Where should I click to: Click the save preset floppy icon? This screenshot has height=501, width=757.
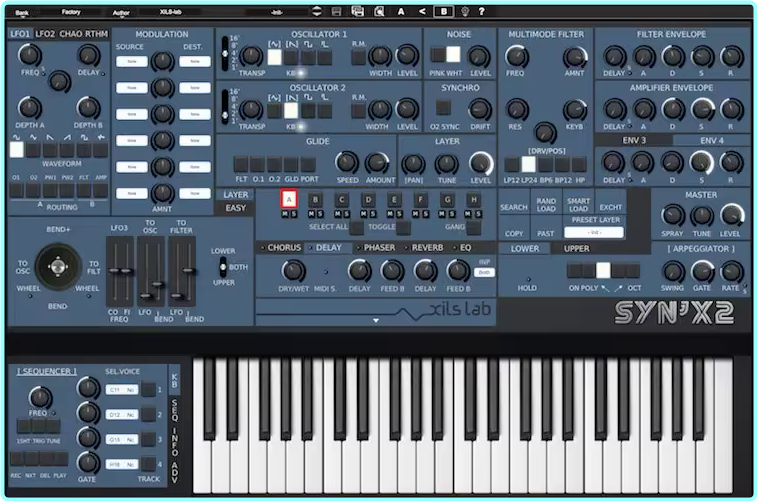pyautogui.click(x=336, y=12)
